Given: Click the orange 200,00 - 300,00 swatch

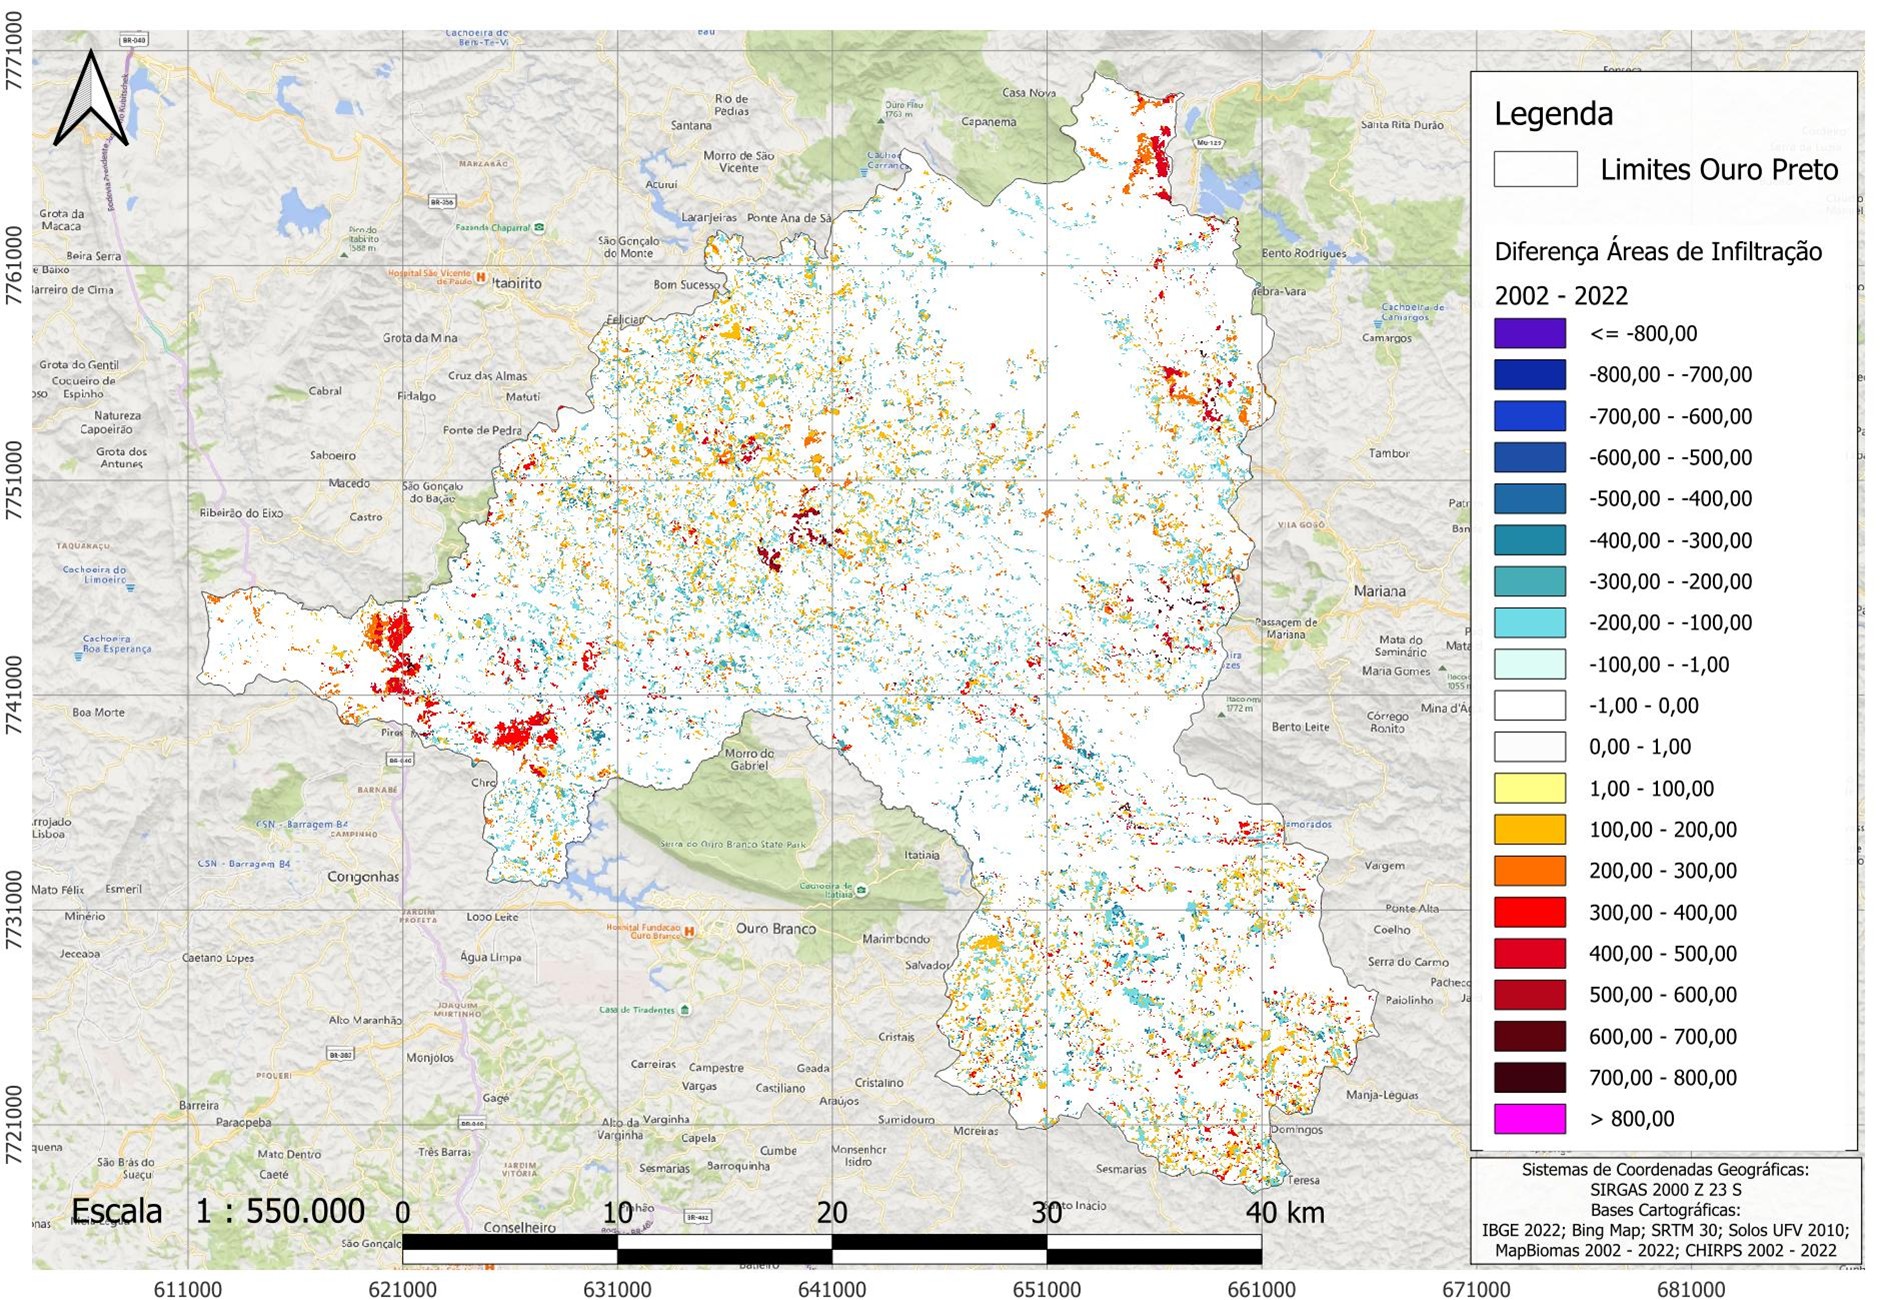Looking at the screenshot, I should 1529,870.
